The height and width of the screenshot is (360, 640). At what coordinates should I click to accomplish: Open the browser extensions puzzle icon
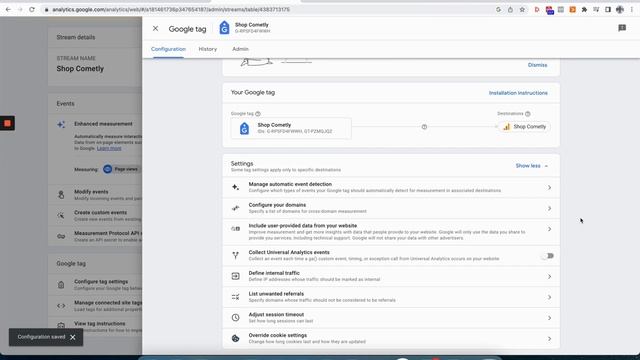[x=584, y=9]
